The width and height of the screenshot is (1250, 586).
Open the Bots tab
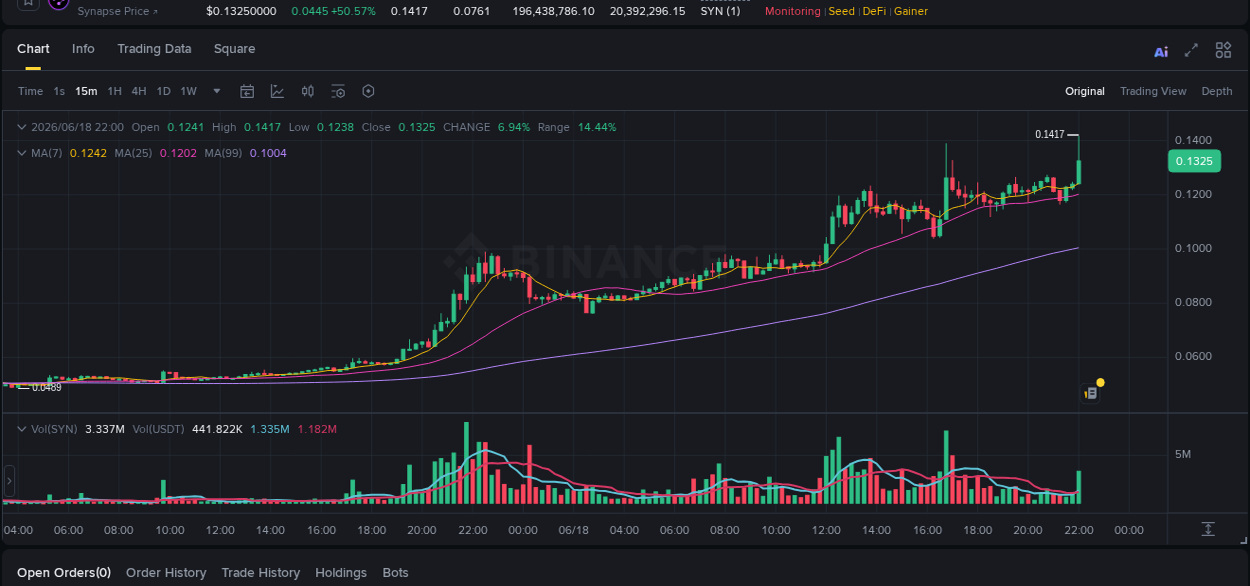coord(395,573)
